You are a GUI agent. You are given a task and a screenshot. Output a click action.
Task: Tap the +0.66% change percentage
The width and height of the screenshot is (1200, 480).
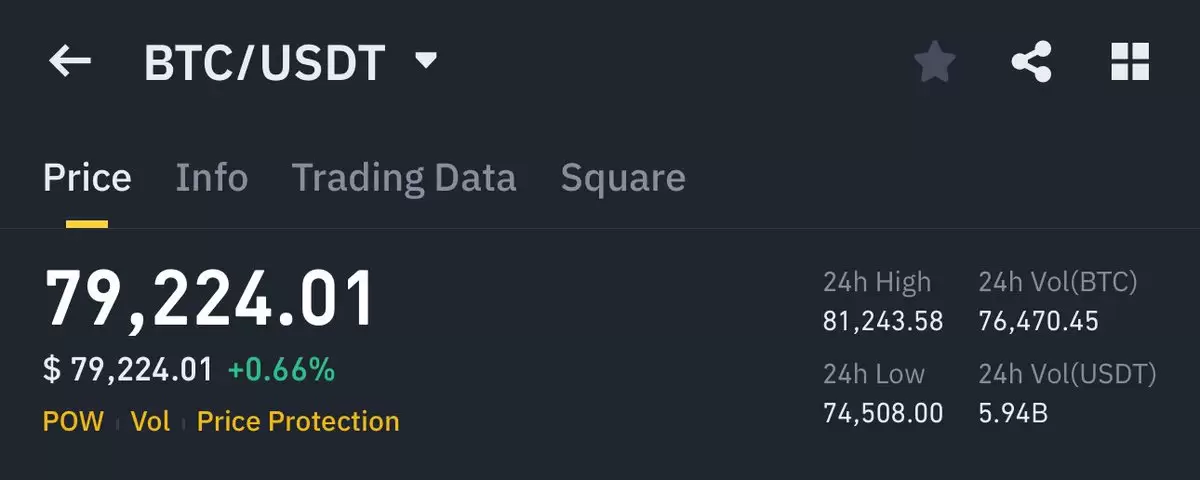point(281,370)
